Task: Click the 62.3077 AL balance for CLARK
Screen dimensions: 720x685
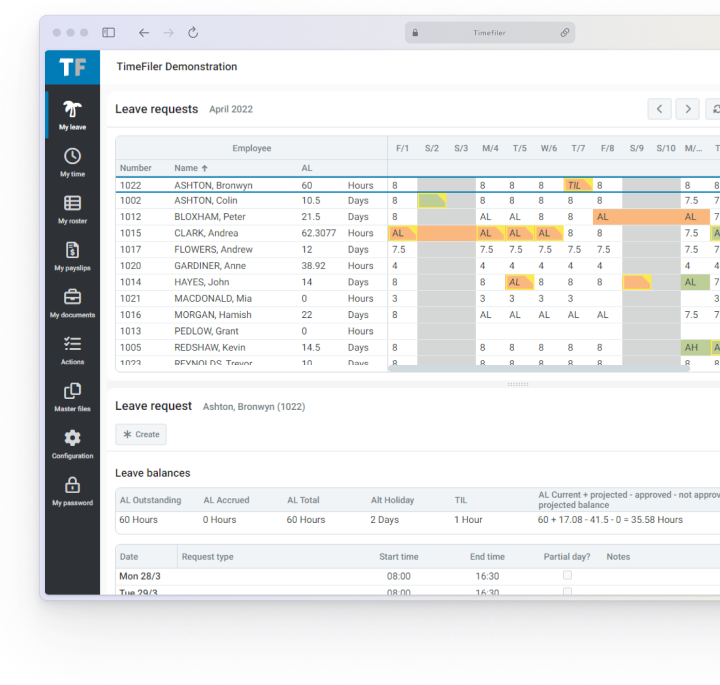Action: pos(319,233)
